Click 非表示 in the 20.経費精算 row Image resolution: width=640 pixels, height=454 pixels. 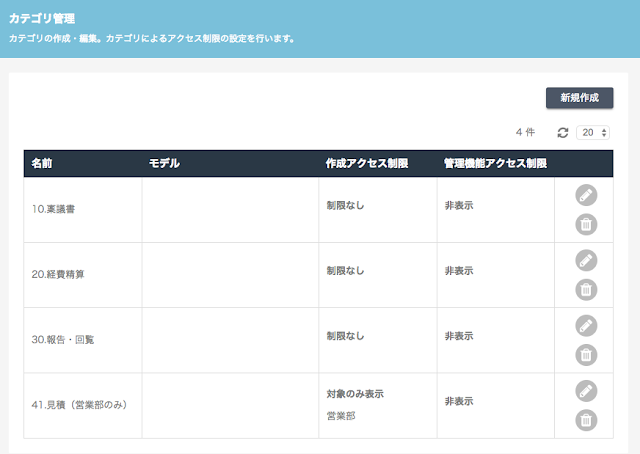459,271
